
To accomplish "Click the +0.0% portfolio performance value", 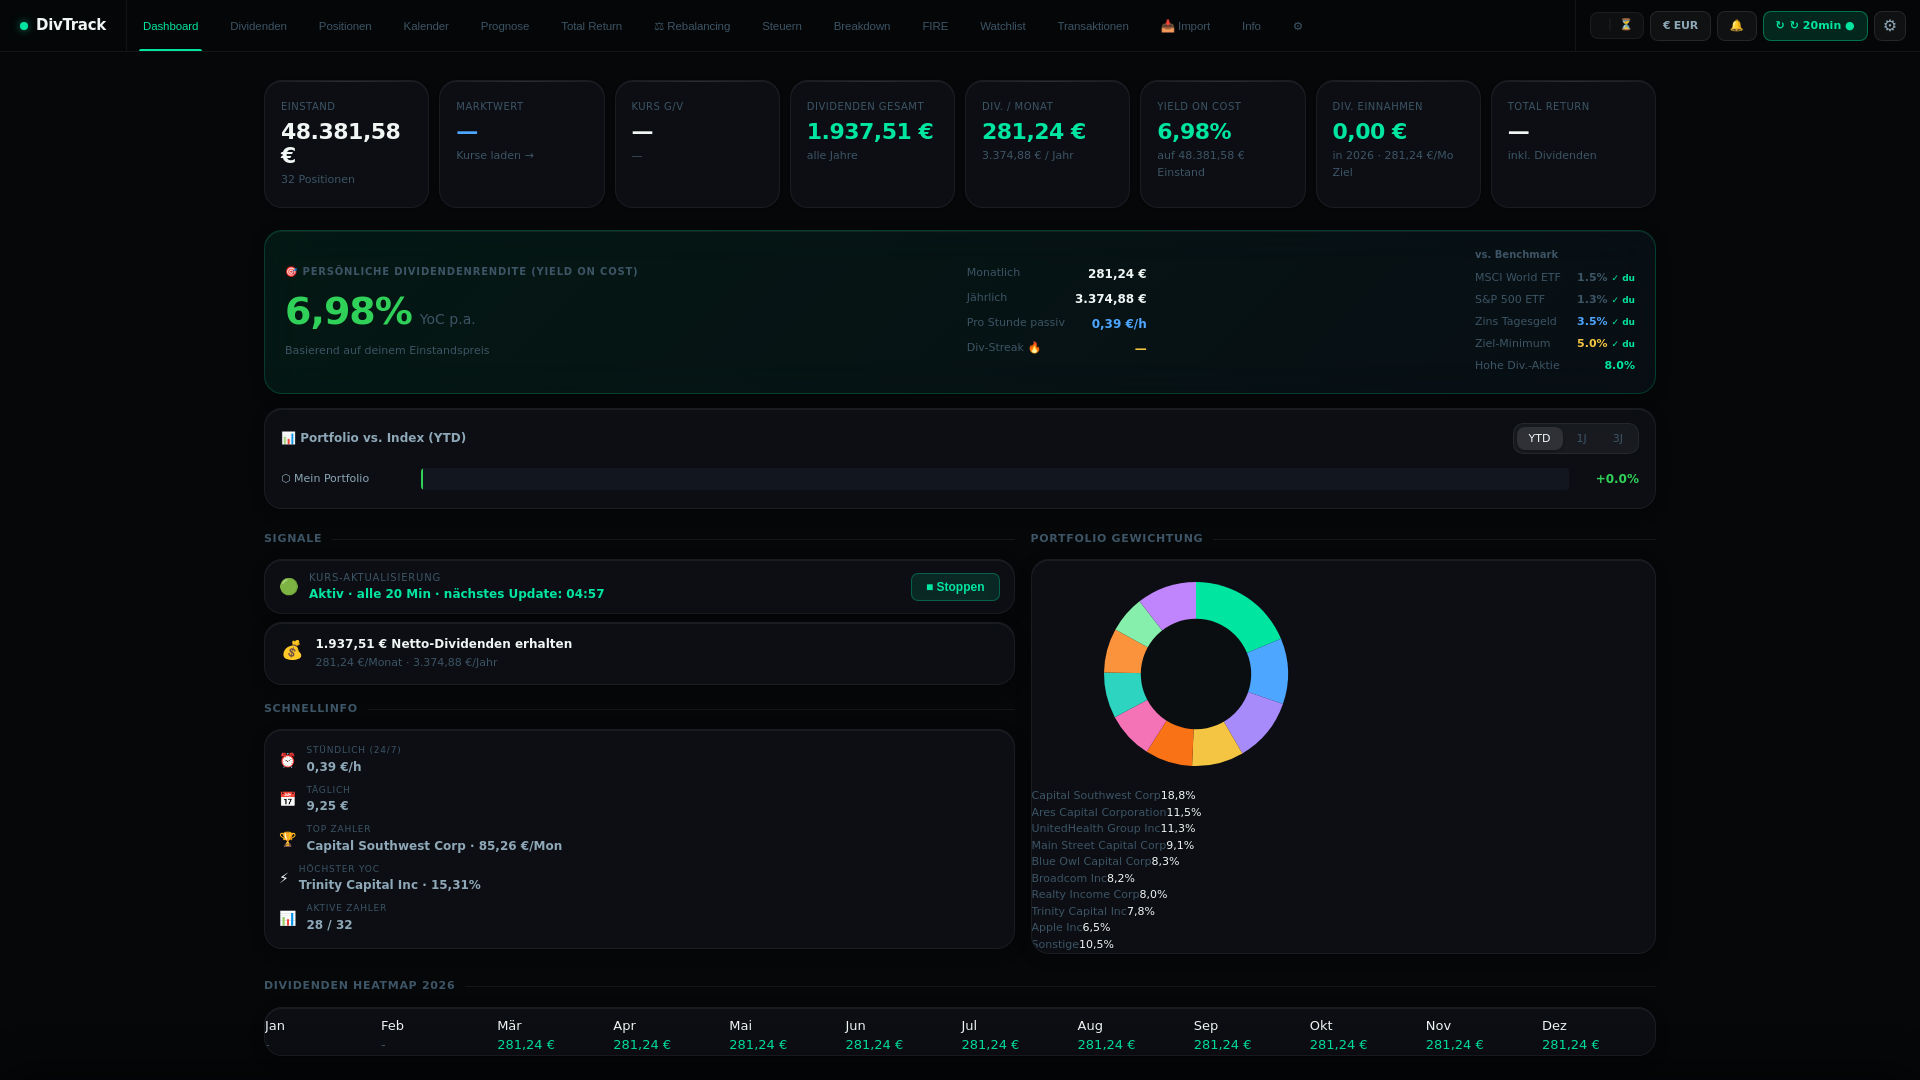I will pos(1617,479).
